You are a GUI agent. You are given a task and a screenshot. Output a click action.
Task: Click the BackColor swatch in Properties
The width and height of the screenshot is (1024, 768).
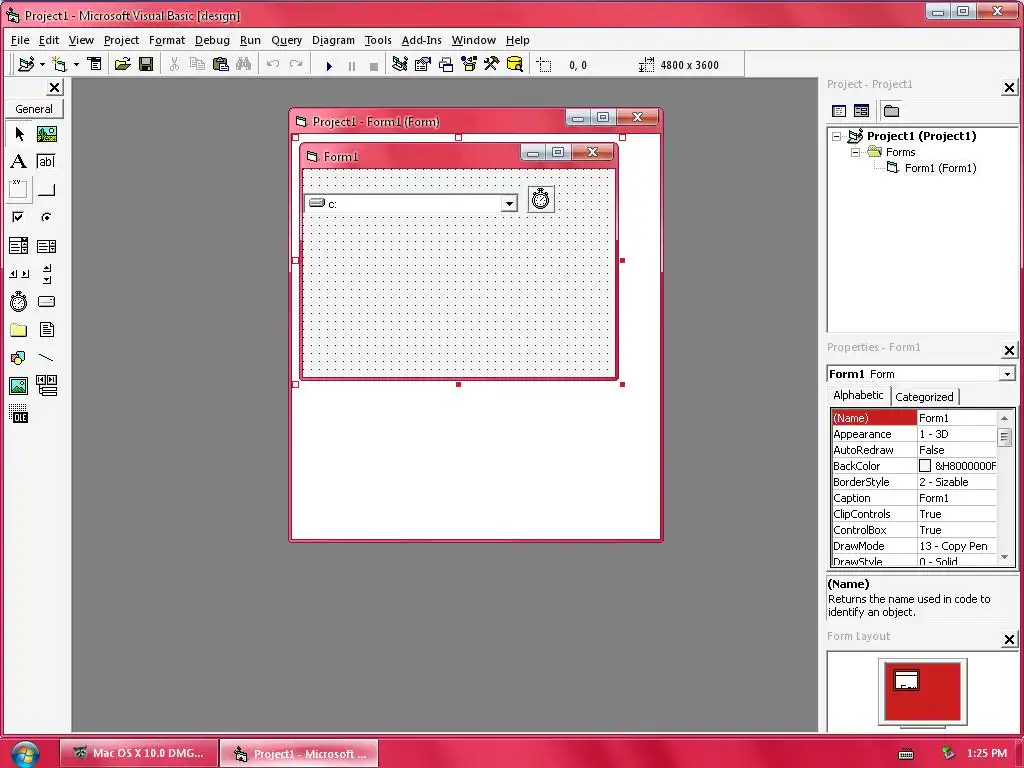point(925,466)
